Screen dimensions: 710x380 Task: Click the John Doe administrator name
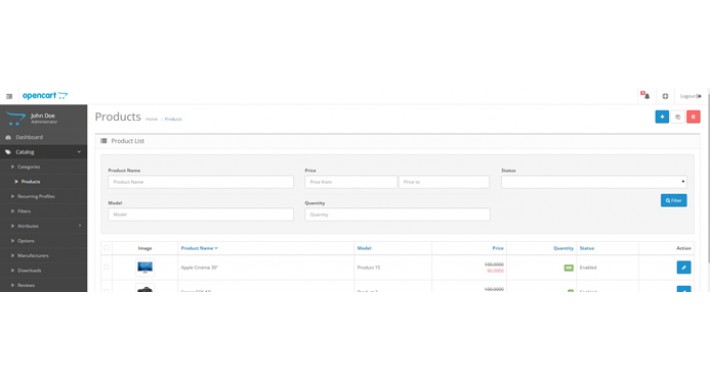click(x=43, y=115)
